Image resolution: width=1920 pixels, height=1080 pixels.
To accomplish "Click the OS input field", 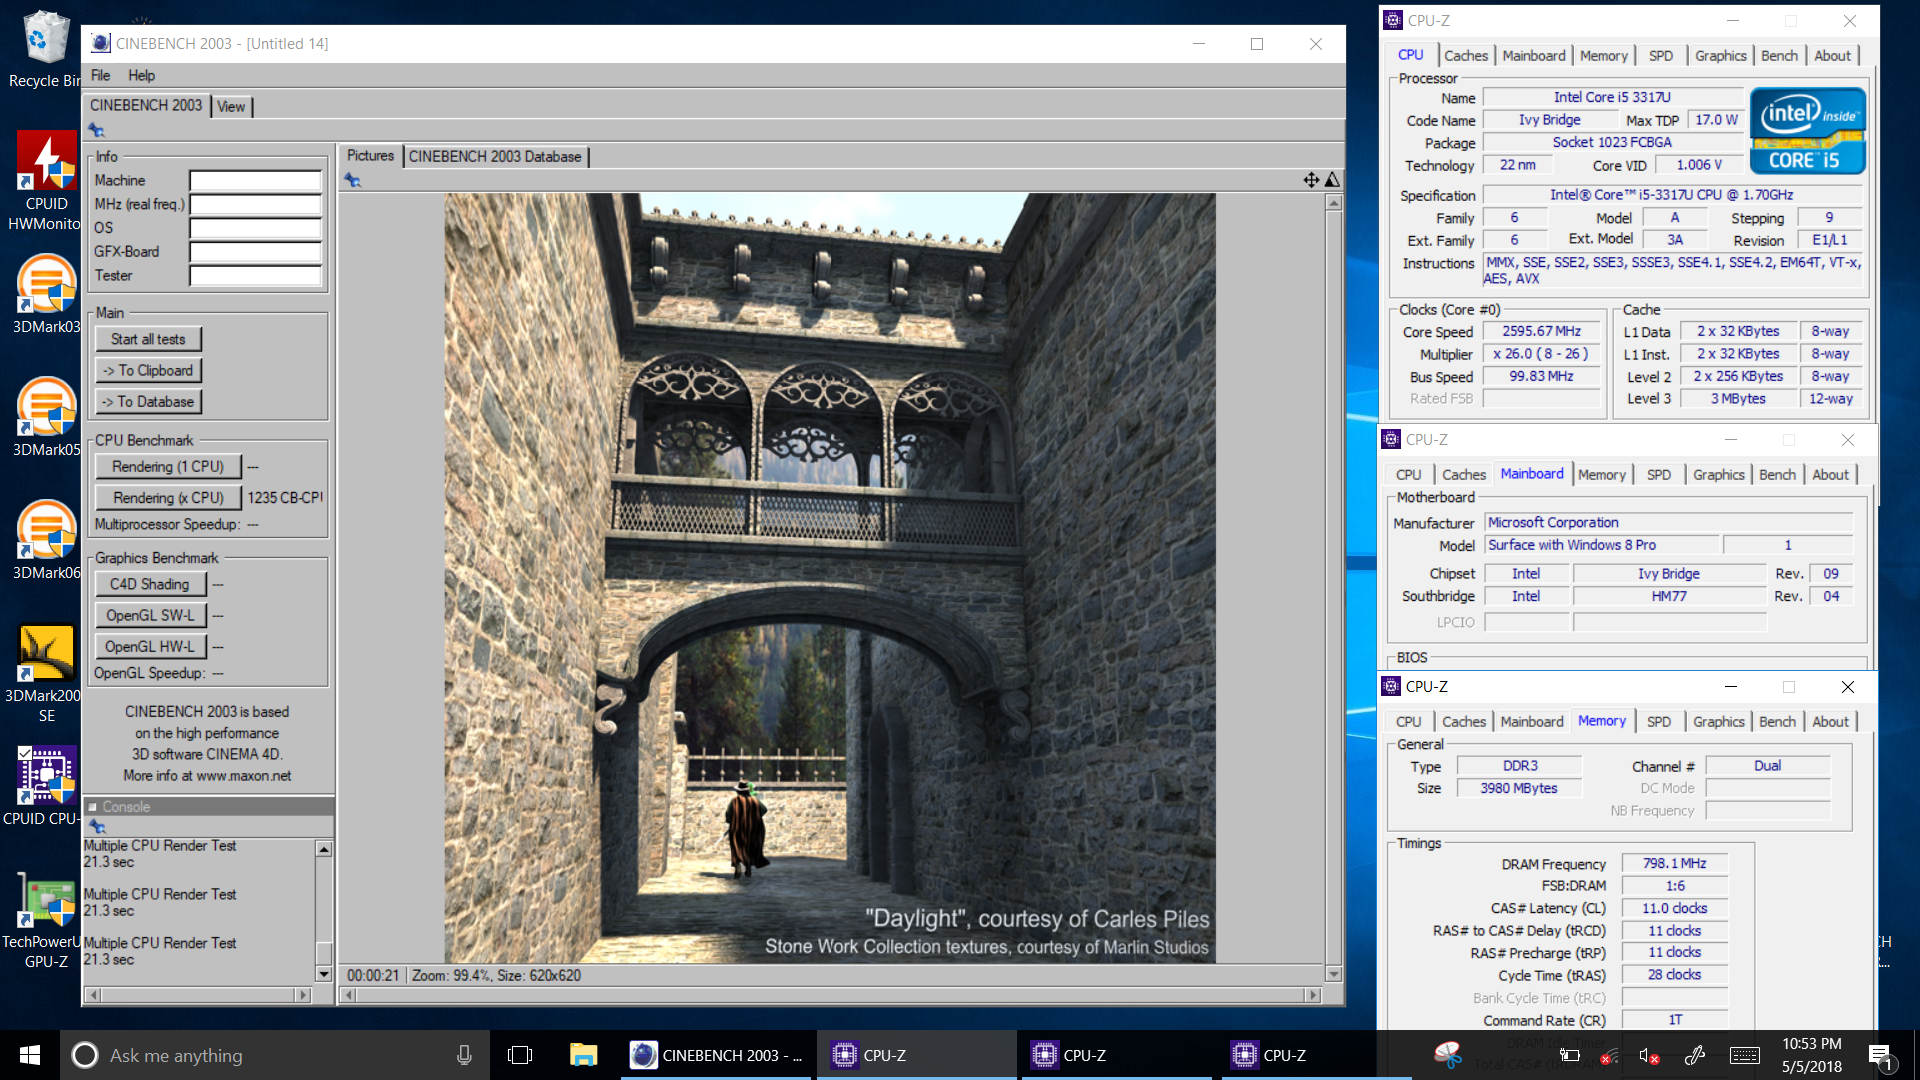I will click(x=256, y=228).
